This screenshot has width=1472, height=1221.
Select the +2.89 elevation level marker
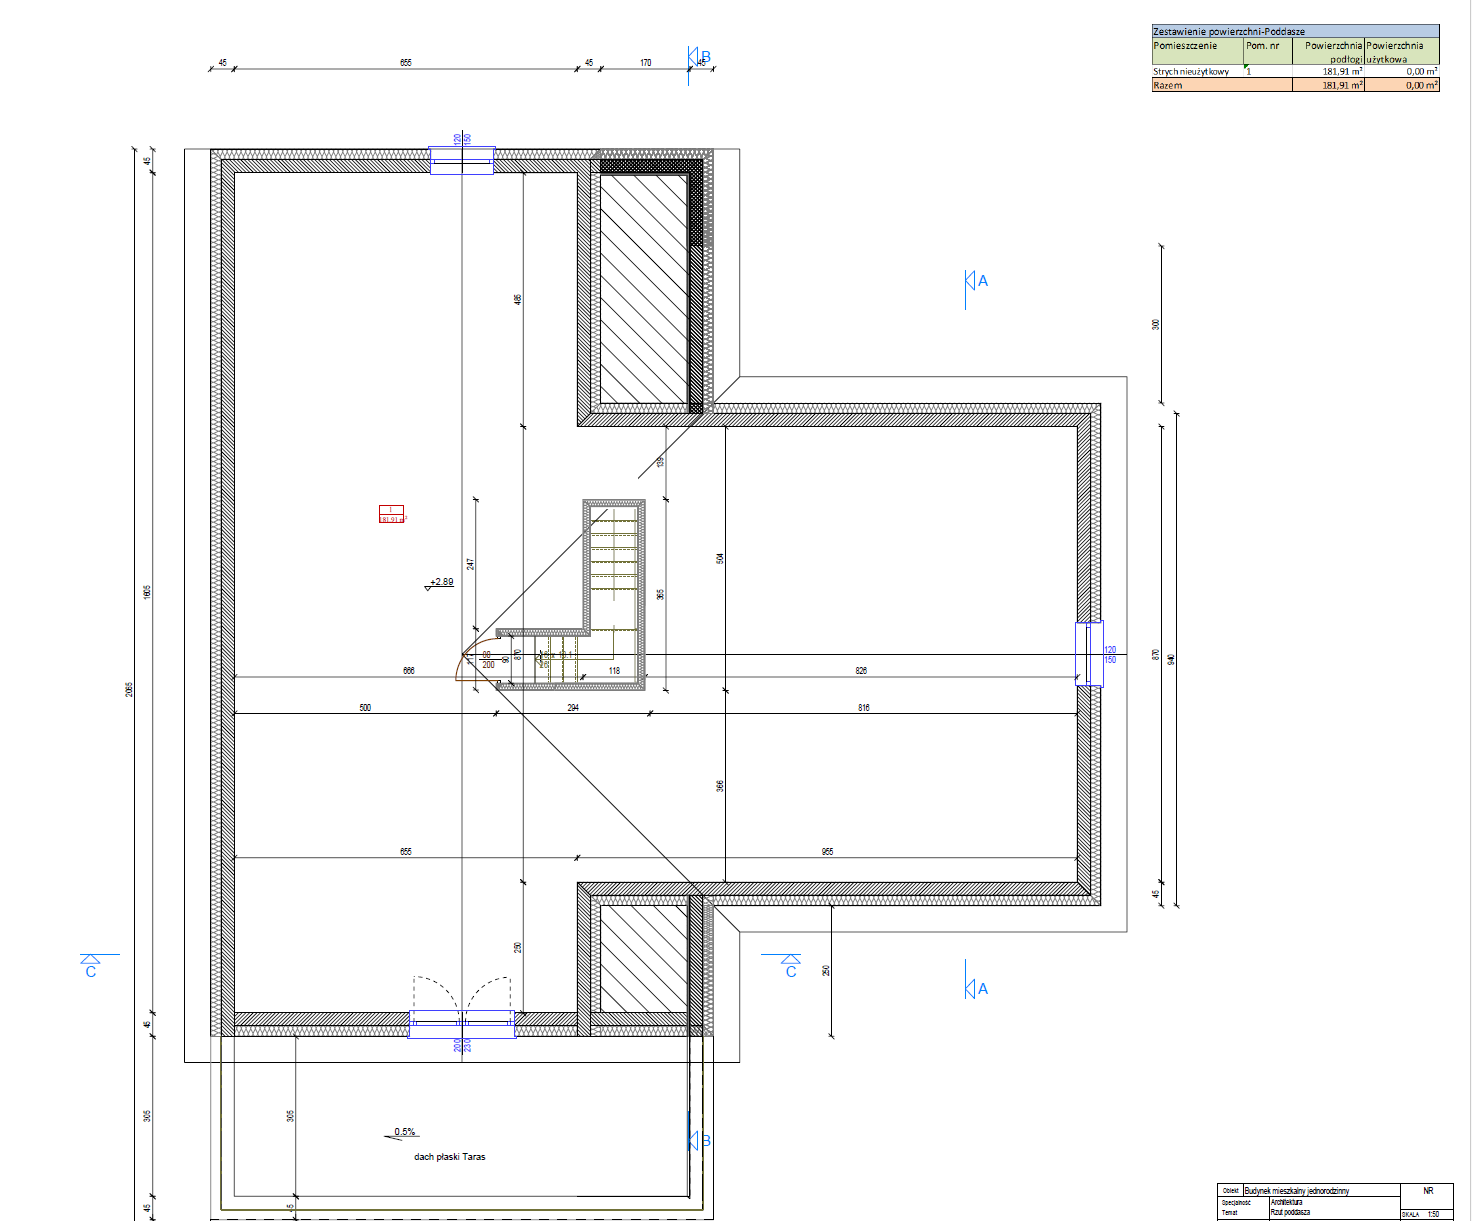click(440, 583)
